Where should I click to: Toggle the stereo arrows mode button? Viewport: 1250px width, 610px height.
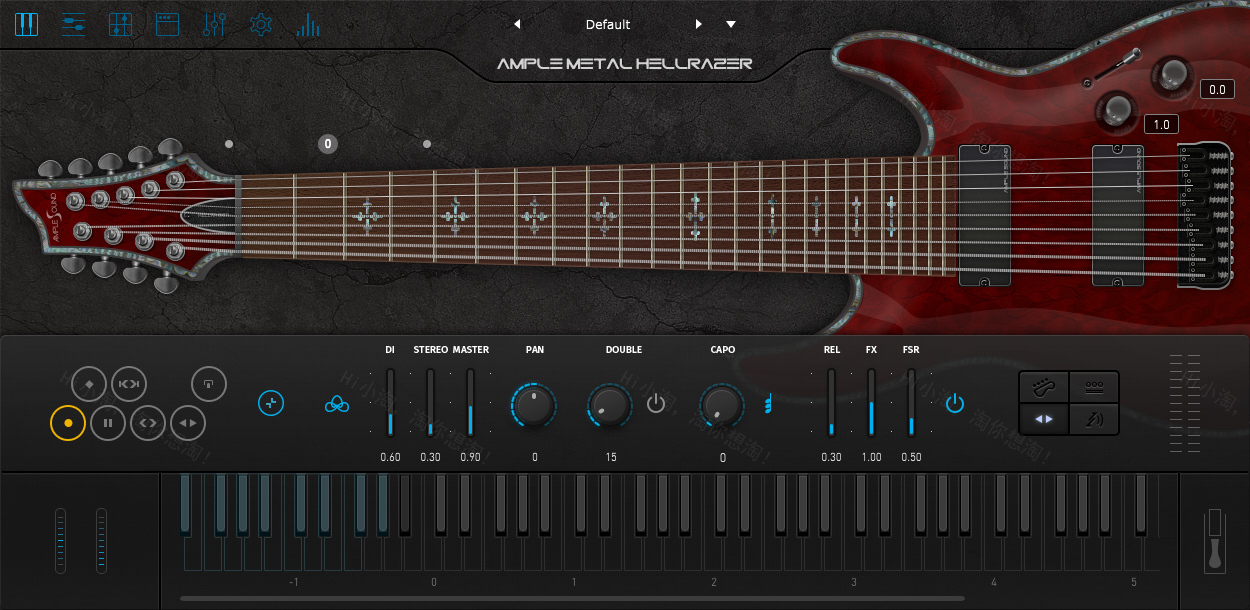[x=1043, y=419]
